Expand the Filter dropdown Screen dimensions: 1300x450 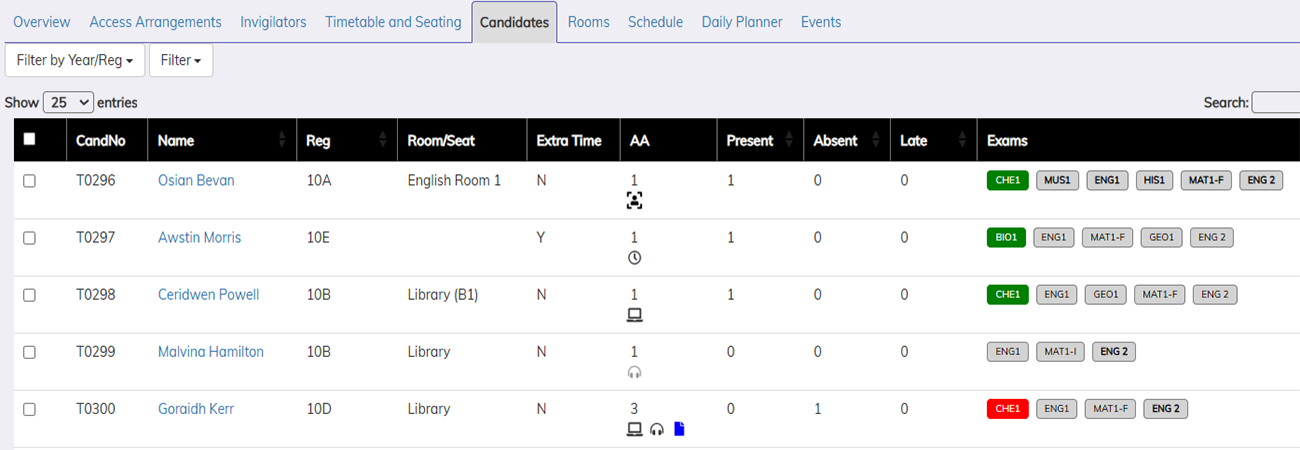[x=180, y=60]
